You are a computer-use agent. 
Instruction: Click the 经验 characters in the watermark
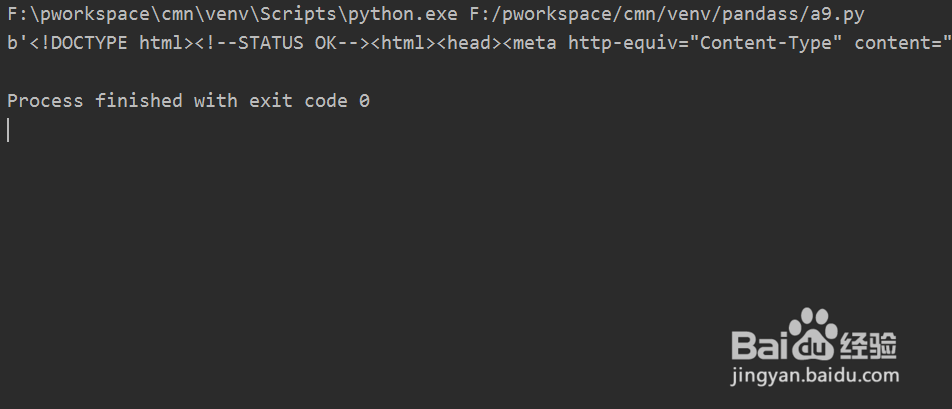point(869,346)
